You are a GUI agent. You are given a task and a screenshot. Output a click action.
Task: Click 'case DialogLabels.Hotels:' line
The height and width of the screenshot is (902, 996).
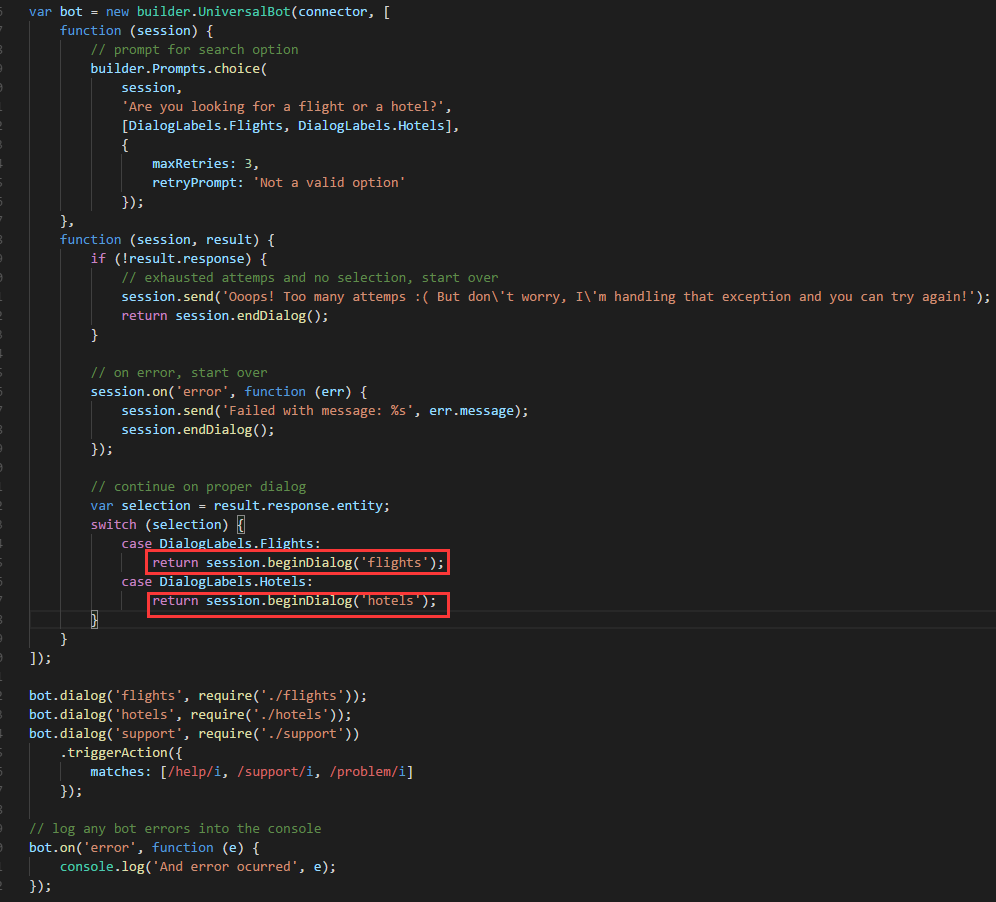pos(217,582)
